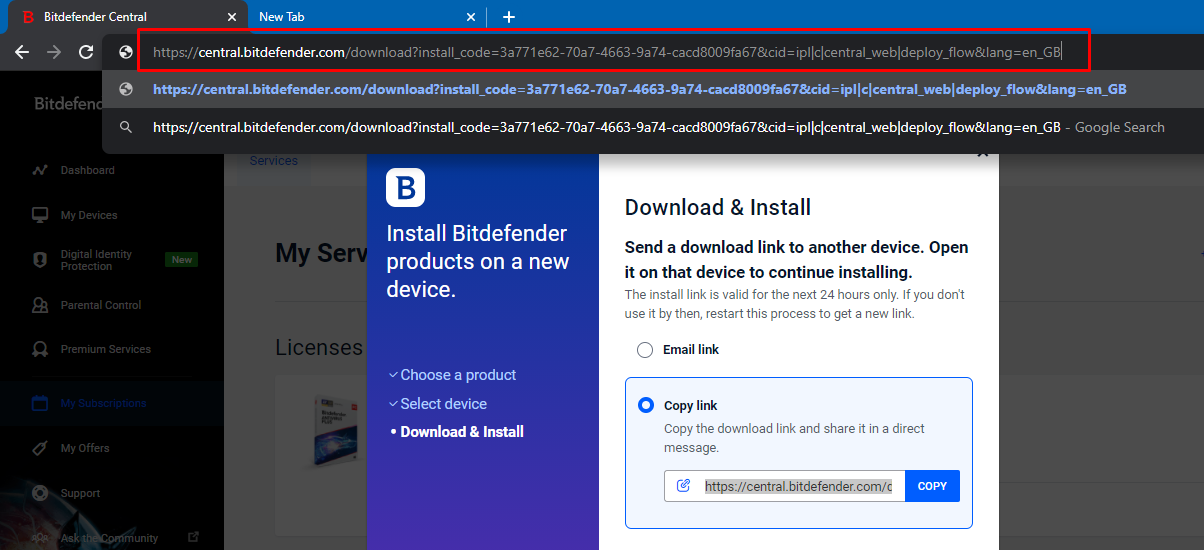The width and height of the screenshot is (1204, 550).
Task: Click the browser back arrow
Action: pyautogui.click(x=22, y=52)
